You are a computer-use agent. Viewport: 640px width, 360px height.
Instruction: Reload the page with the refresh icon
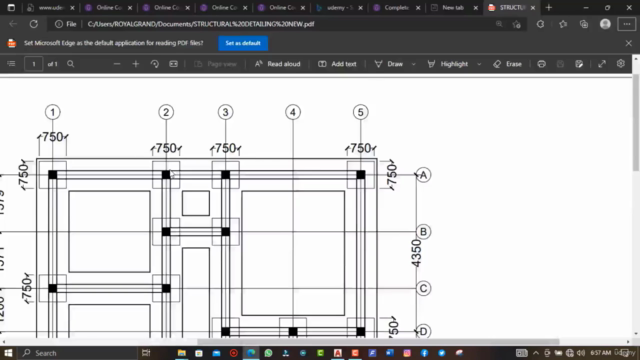pos(34,24)
